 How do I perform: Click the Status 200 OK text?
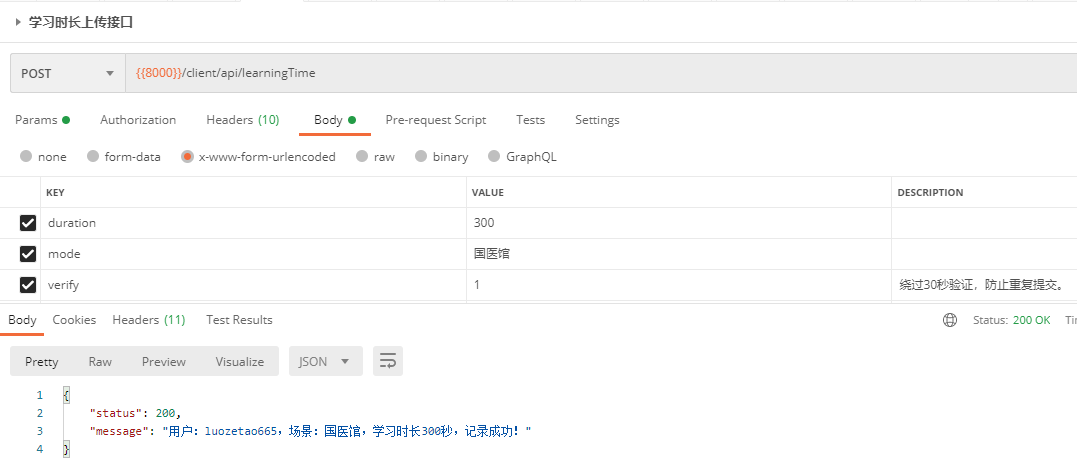point(1012,320)
